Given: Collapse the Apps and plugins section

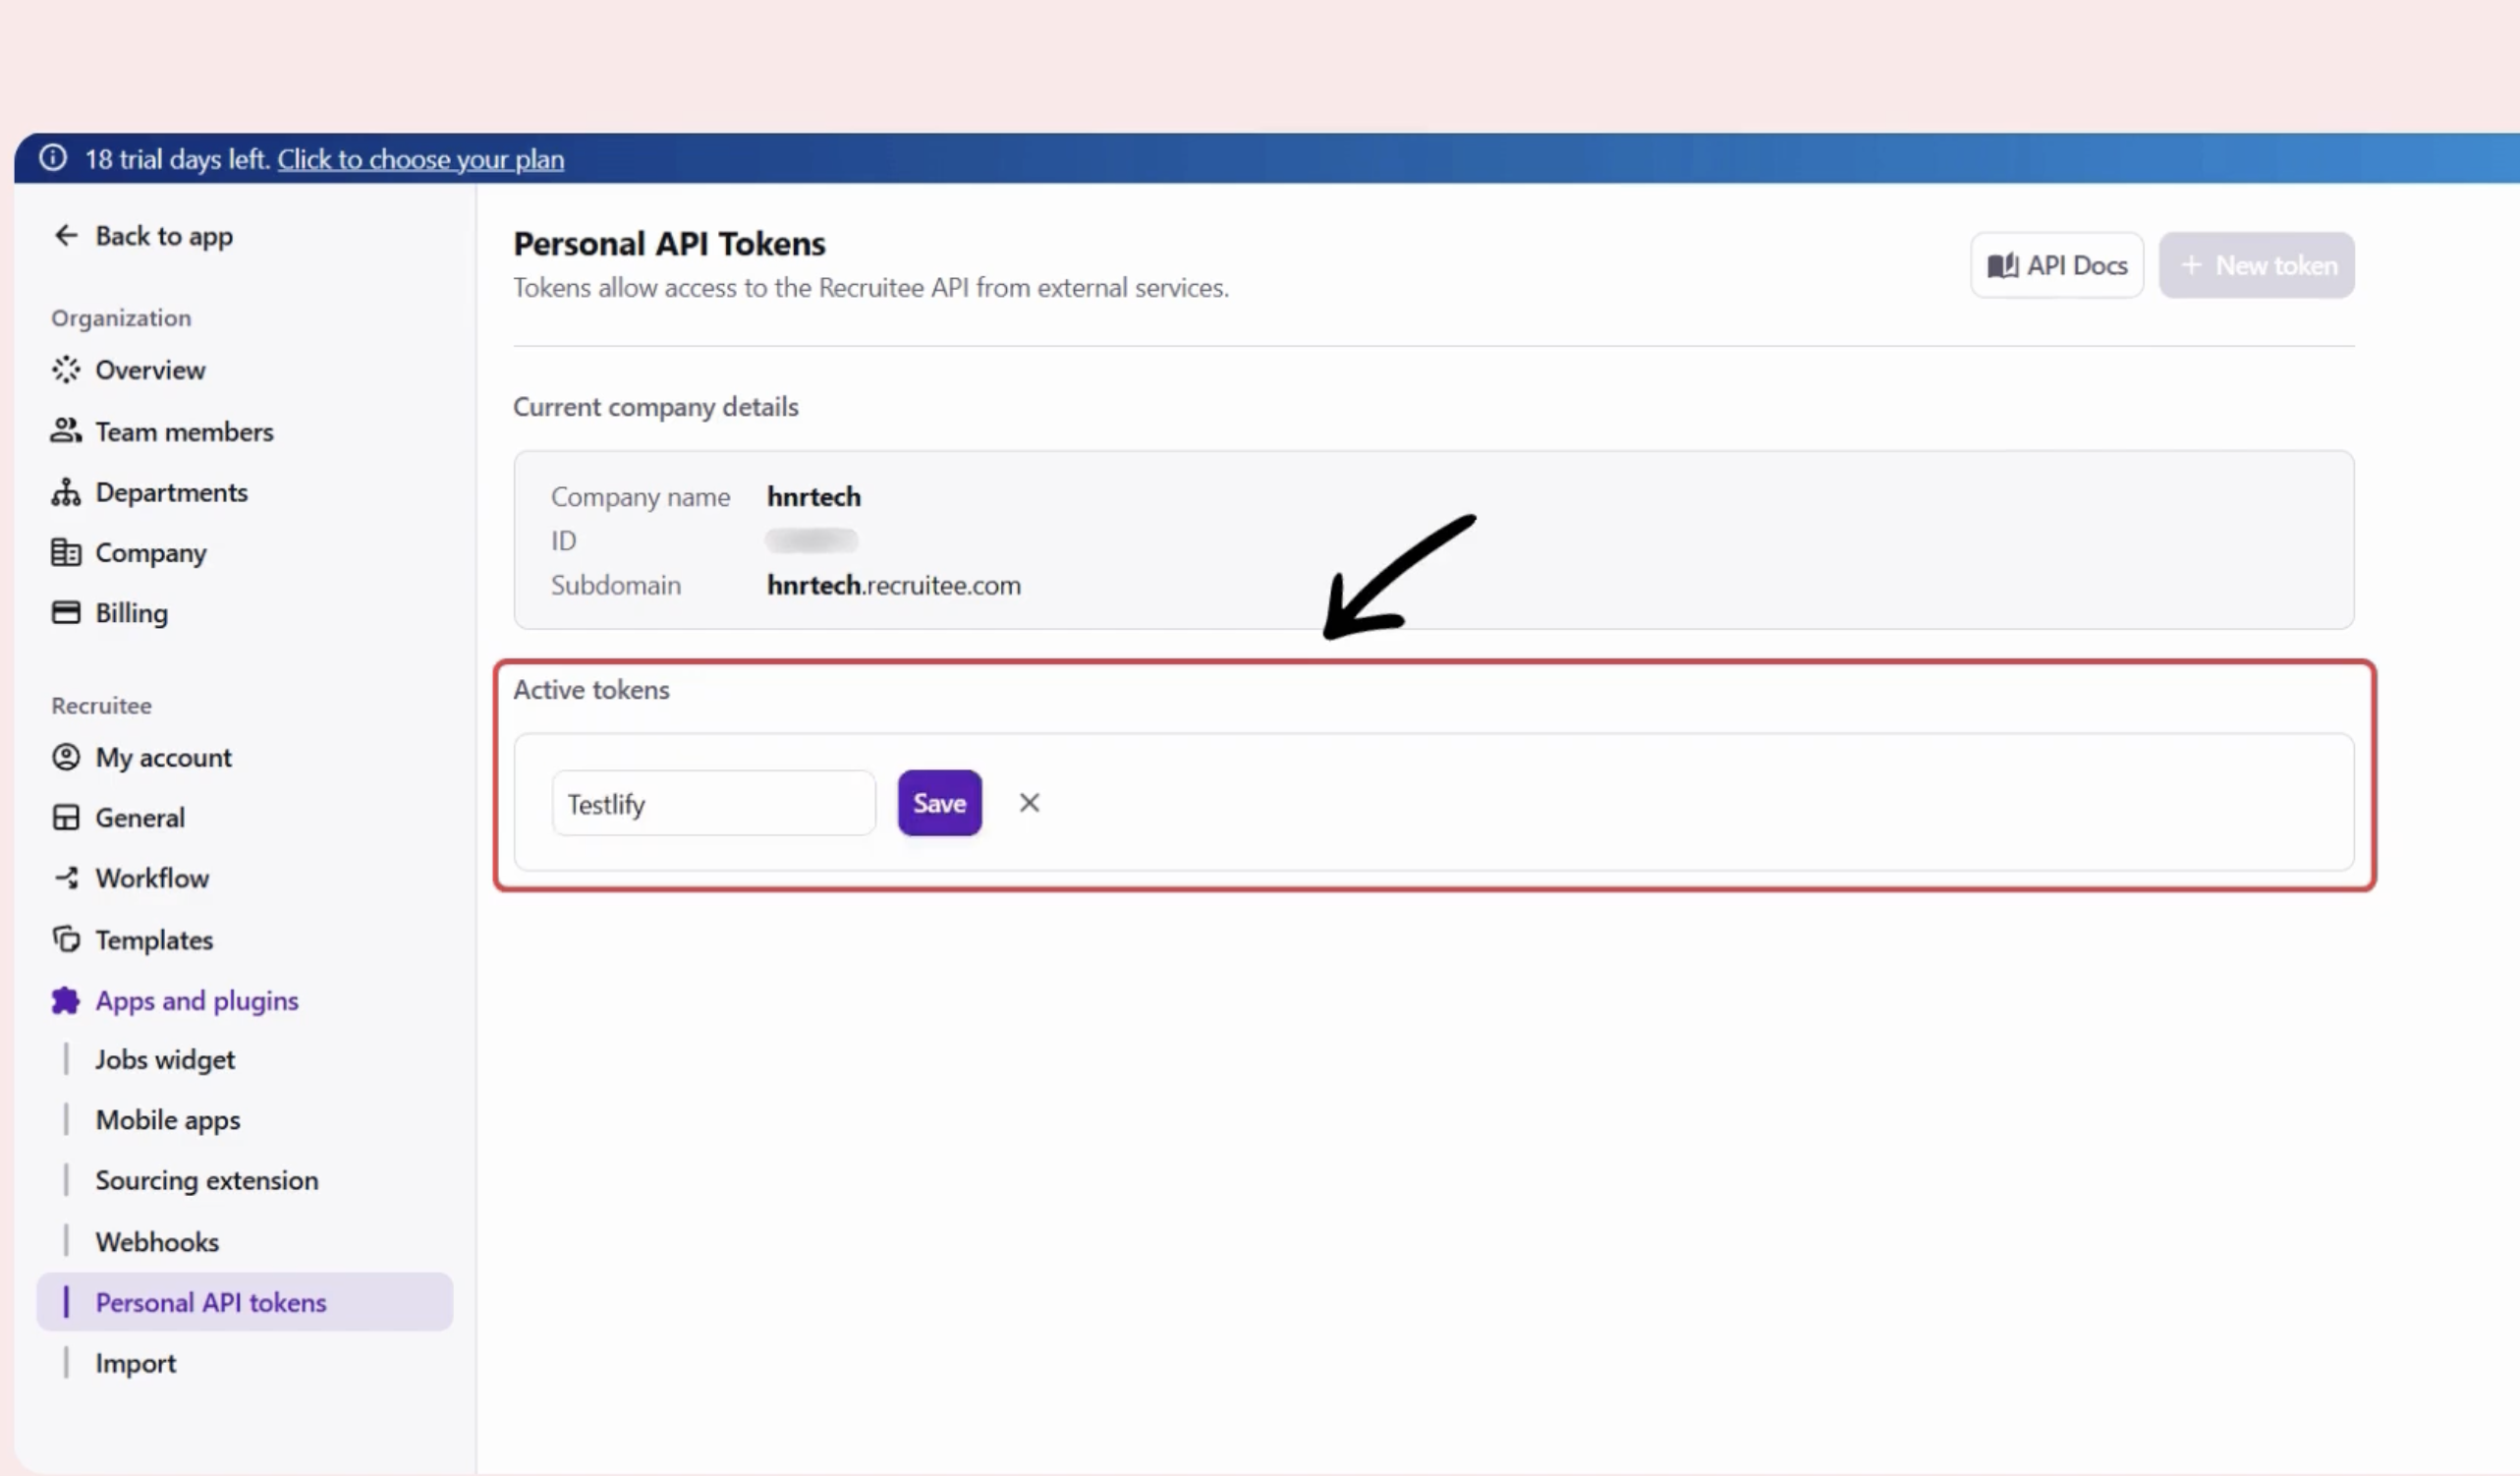Looking at the screenshot, I should tap(196, 1001).
